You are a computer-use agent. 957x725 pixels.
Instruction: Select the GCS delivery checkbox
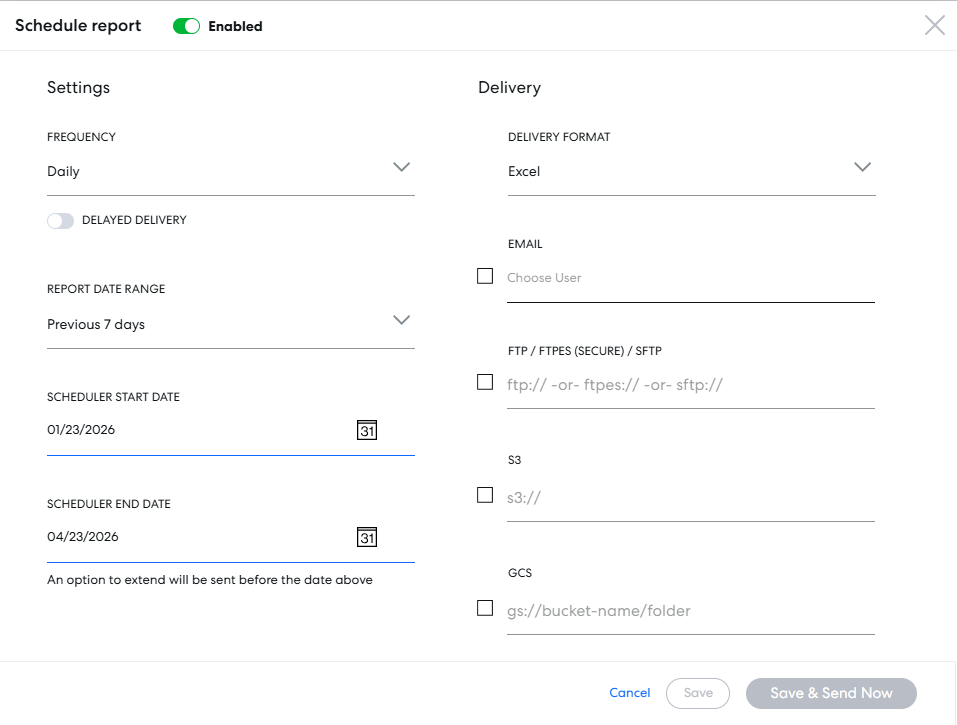[485, 608]
